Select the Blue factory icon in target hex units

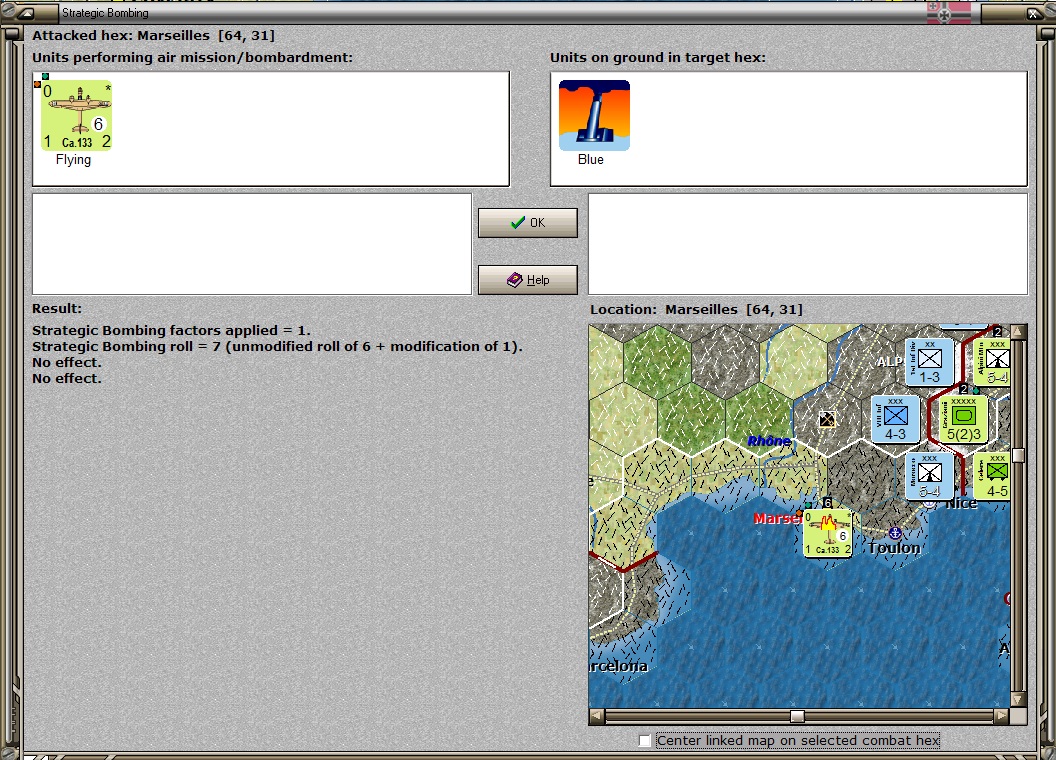pos(594,115)
